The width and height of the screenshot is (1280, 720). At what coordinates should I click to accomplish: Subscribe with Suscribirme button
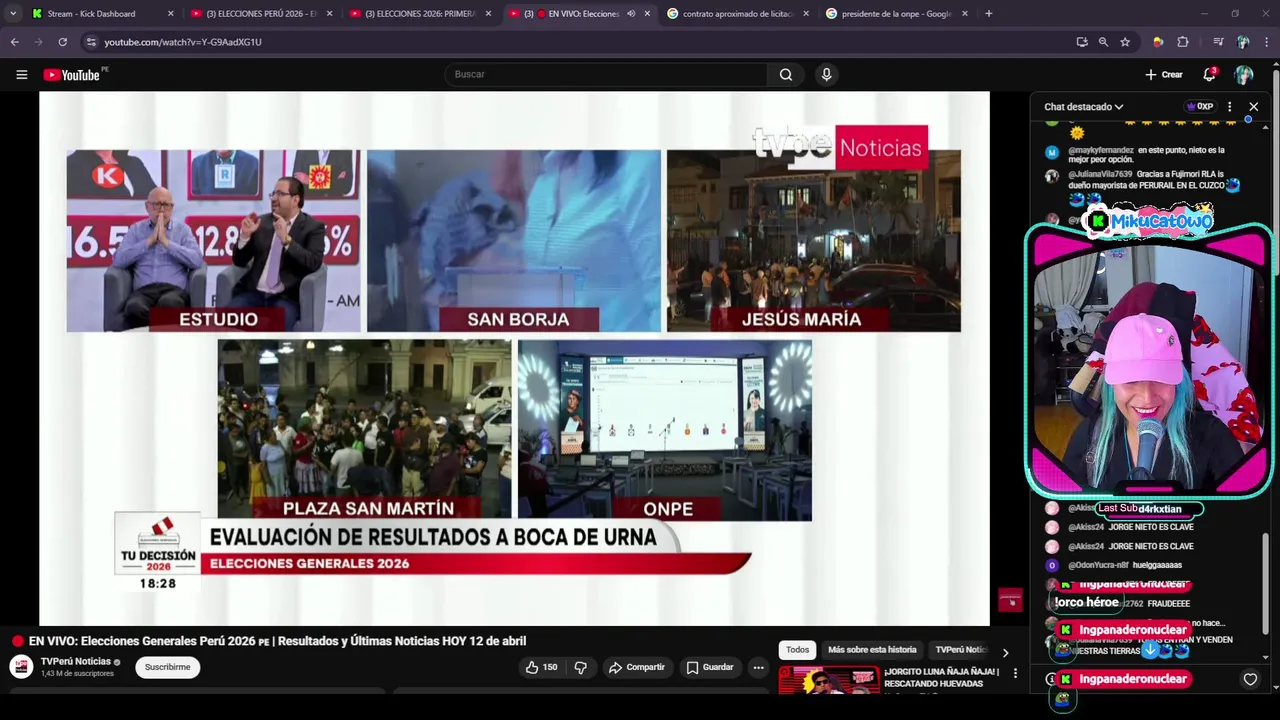point(167,667)
